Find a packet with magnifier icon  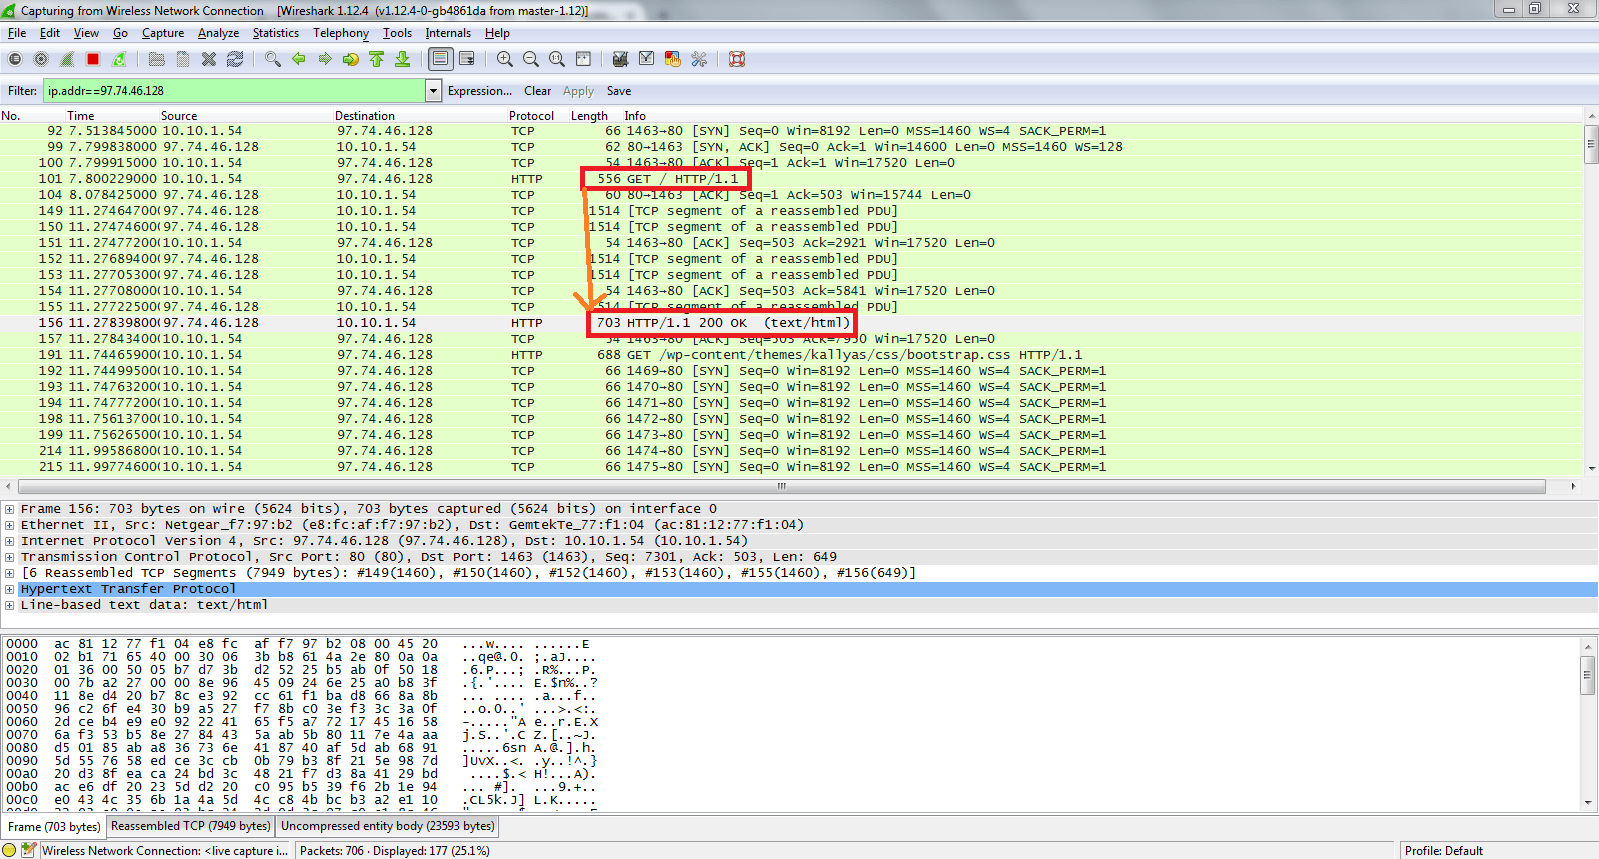(x=273, y=59)
